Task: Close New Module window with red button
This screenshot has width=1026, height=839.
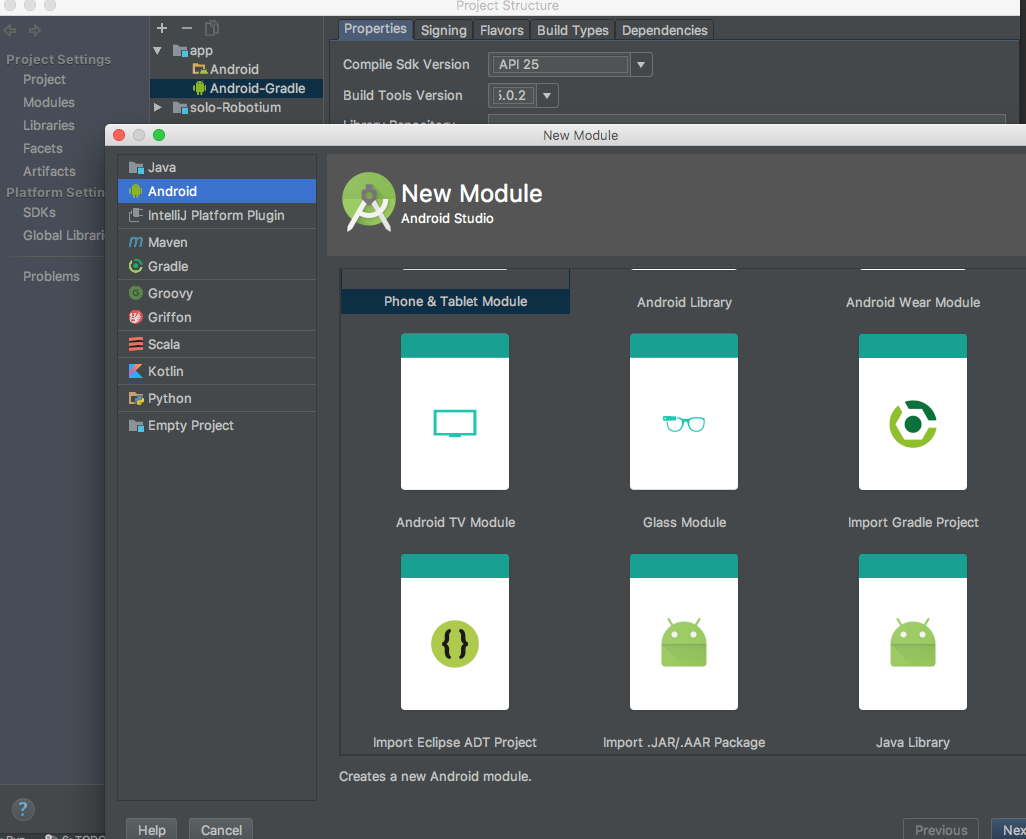Action: (x=119, y=135)
